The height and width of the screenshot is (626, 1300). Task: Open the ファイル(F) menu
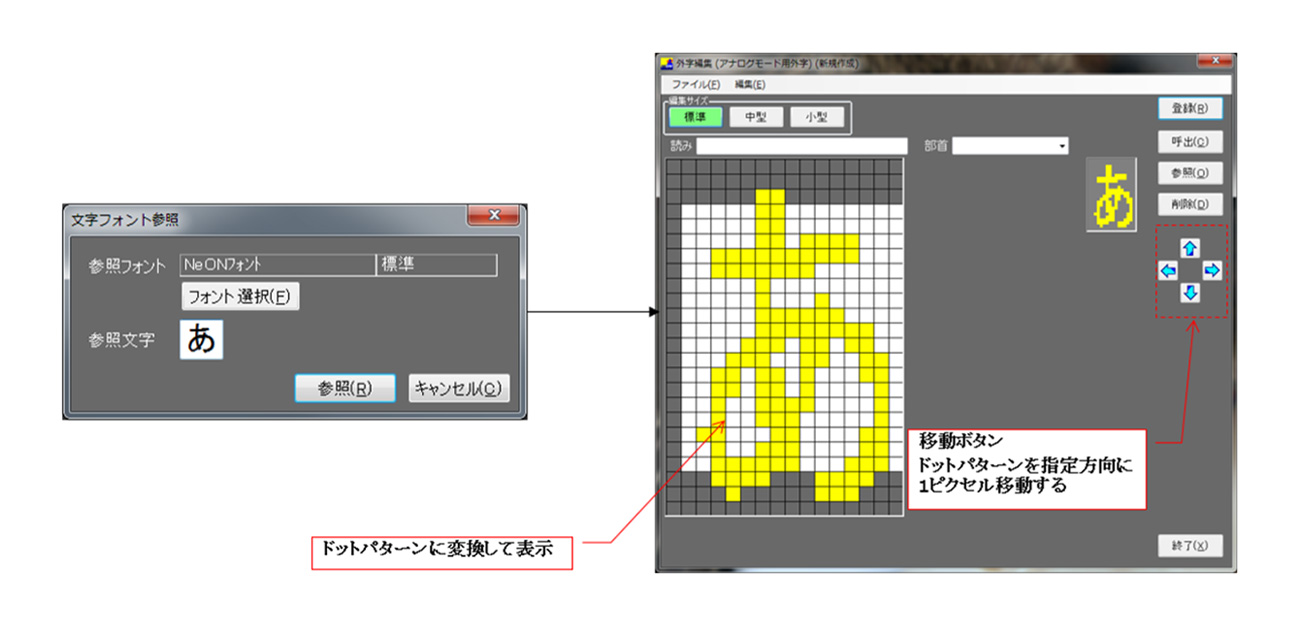click(x=695, y=85)
